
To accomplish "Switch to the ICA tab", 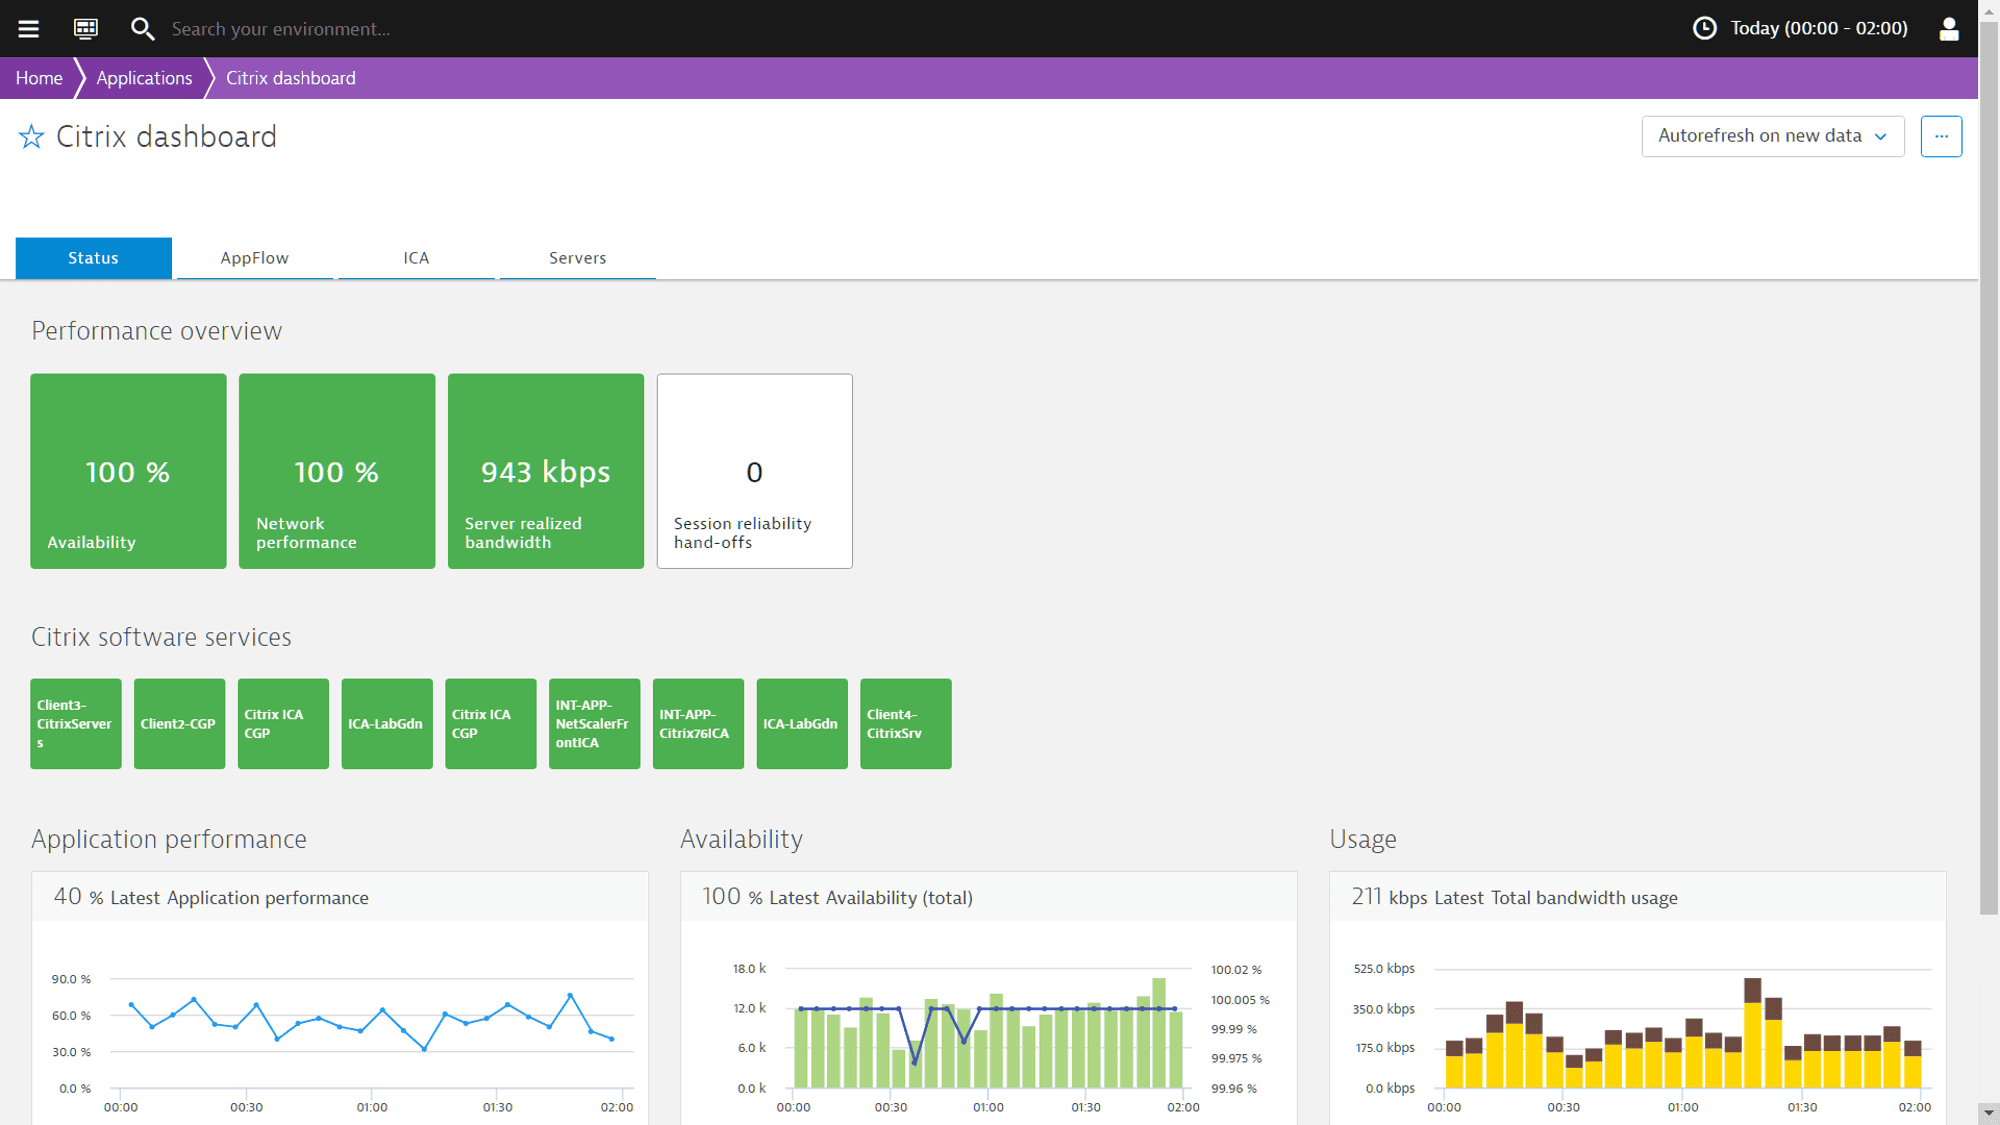I will (416, 258).
